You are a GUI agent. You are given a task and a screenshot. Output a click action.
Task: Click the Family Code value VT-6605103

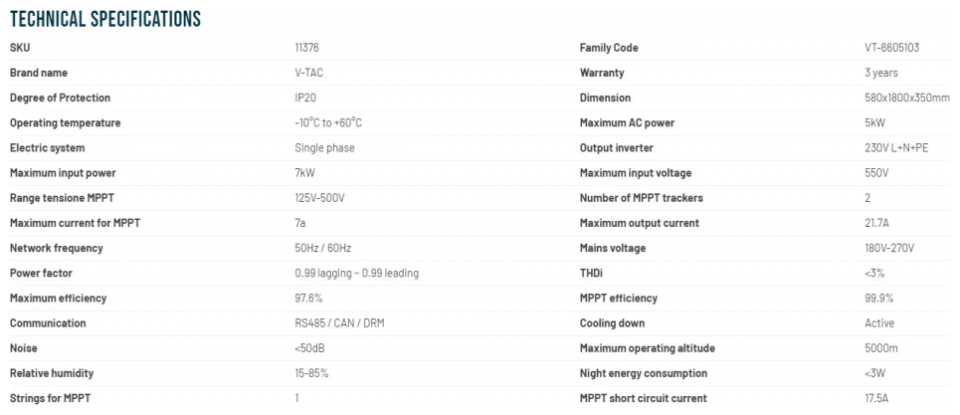point(891,48)
